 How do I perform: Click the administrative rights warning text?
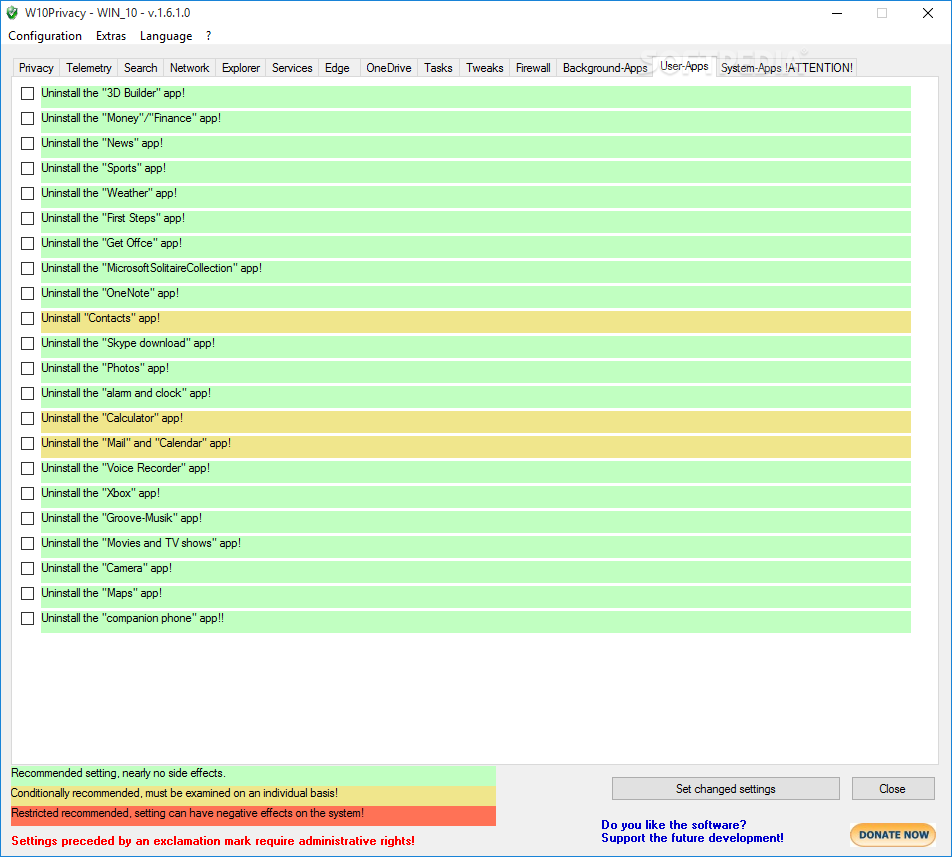[212, 841]
